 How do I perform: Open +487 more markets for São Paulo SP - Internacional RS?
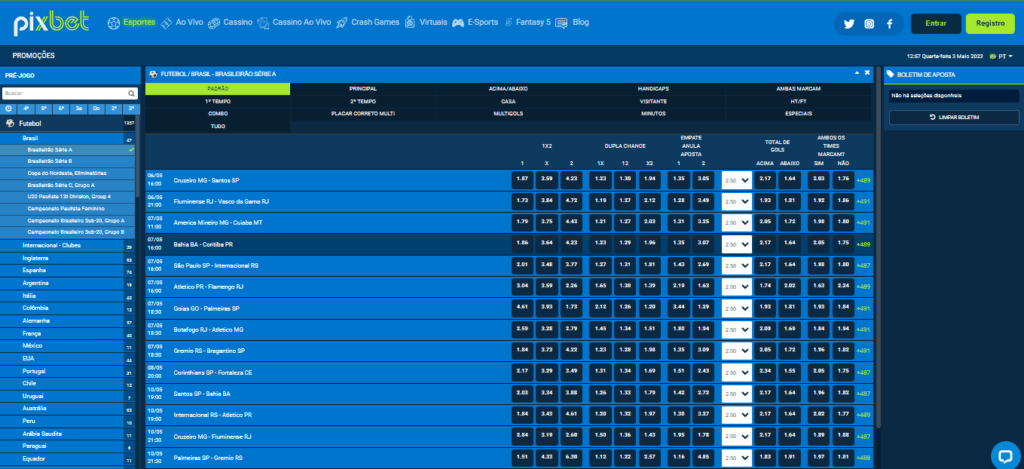(863, 266)
